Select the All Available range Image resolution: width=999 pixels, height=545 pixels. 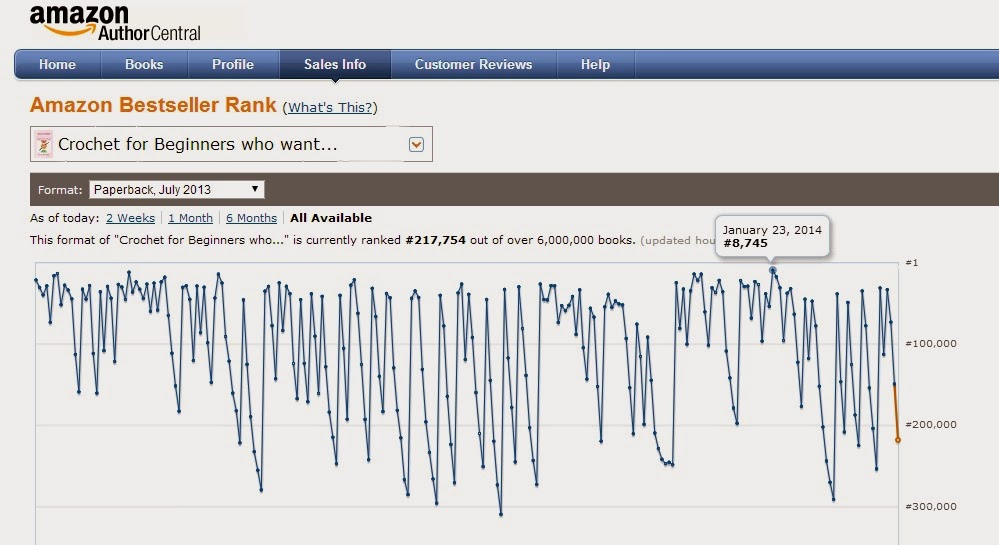point(331,218)
